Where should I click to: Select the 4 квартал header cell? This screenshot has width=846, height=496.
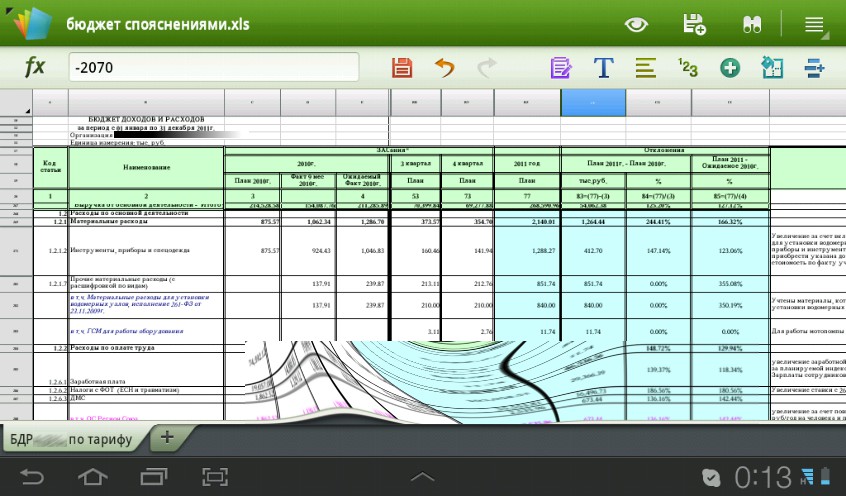468,164
